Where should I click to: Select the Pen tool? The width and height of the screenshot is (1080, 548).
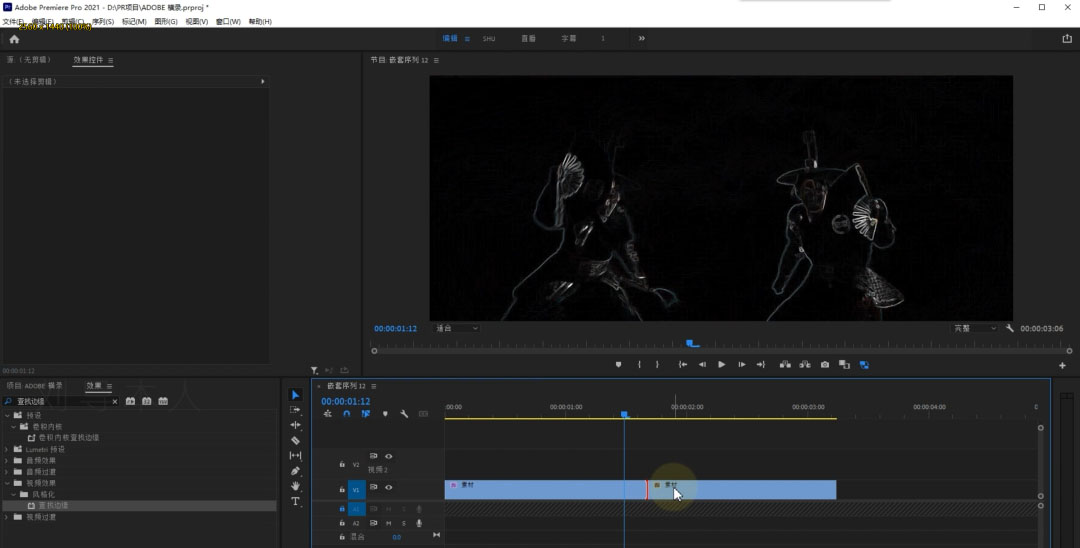pyautogui.click(x=295, y=471)
